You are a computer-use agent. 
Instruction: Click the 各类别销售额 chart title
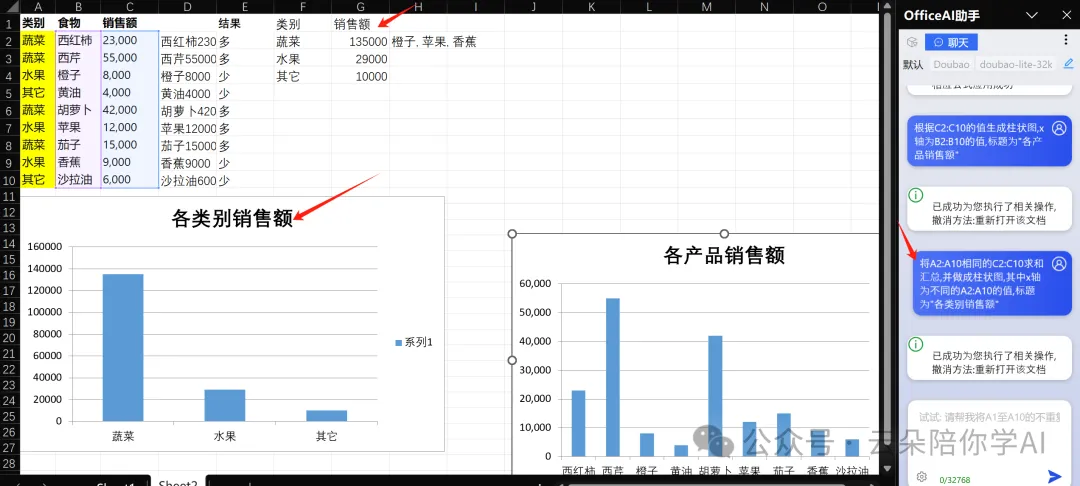point(232,218)
